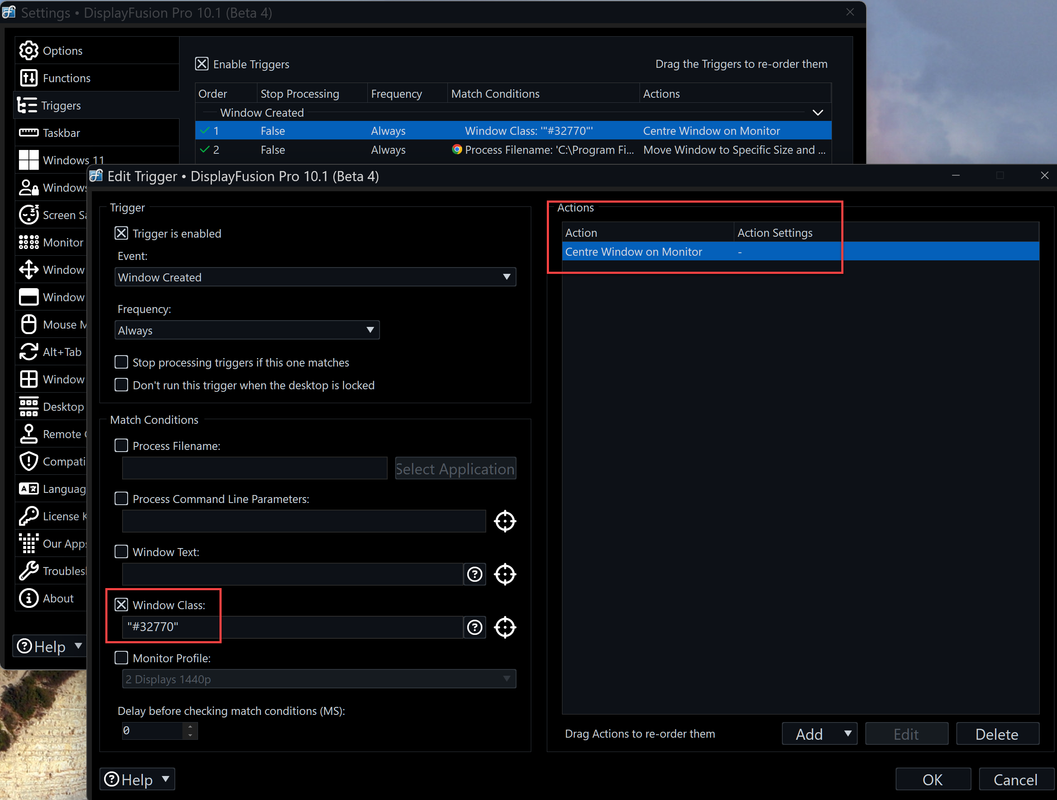Enable Don't run trigger when desktop locked
The width and height of the screenshot is (1057, 800).
tap(121, 385)
